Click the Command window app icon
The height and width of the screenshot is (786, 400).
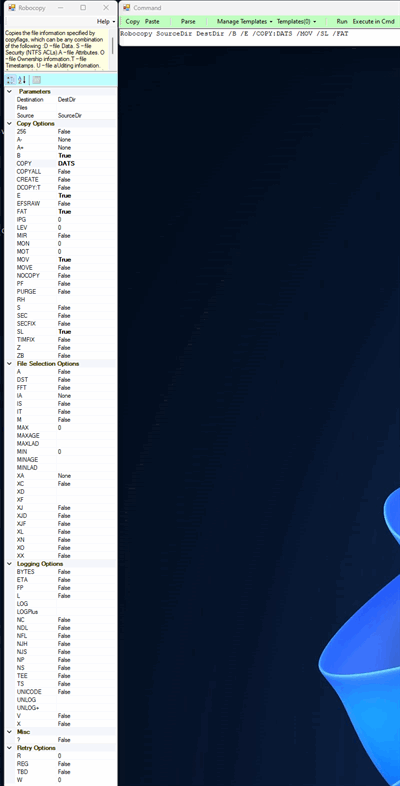(127, 8)
